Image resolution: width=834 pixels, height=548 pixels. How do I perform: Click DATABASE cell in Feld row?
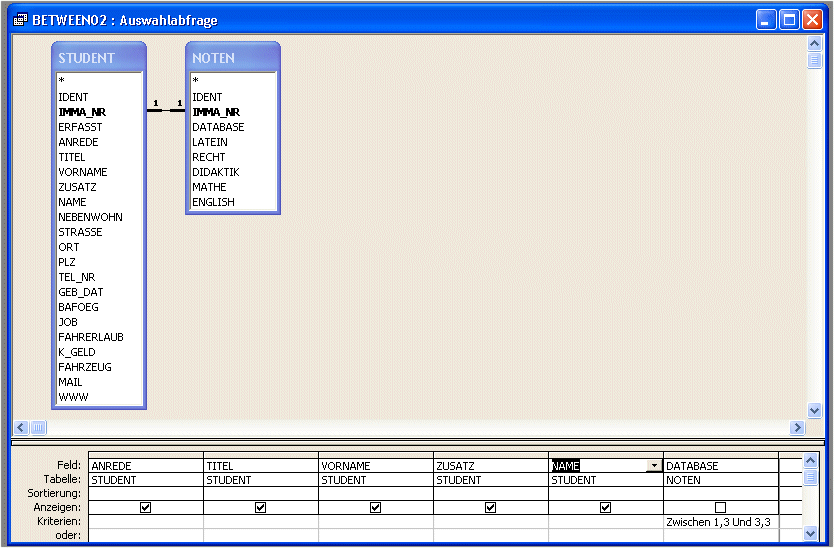(721, 466)
